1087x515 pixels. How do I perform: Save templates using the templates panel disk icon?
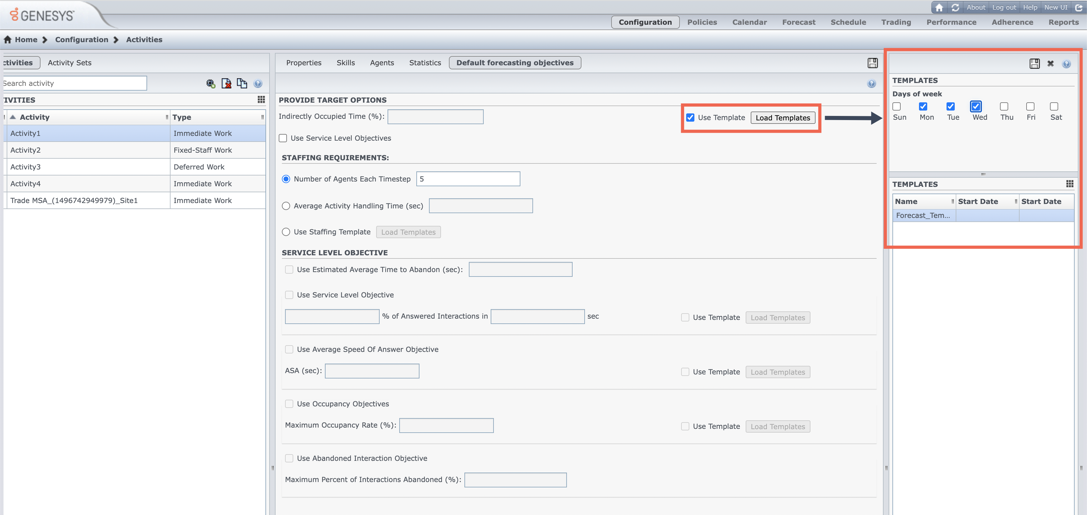point(1034,64)
